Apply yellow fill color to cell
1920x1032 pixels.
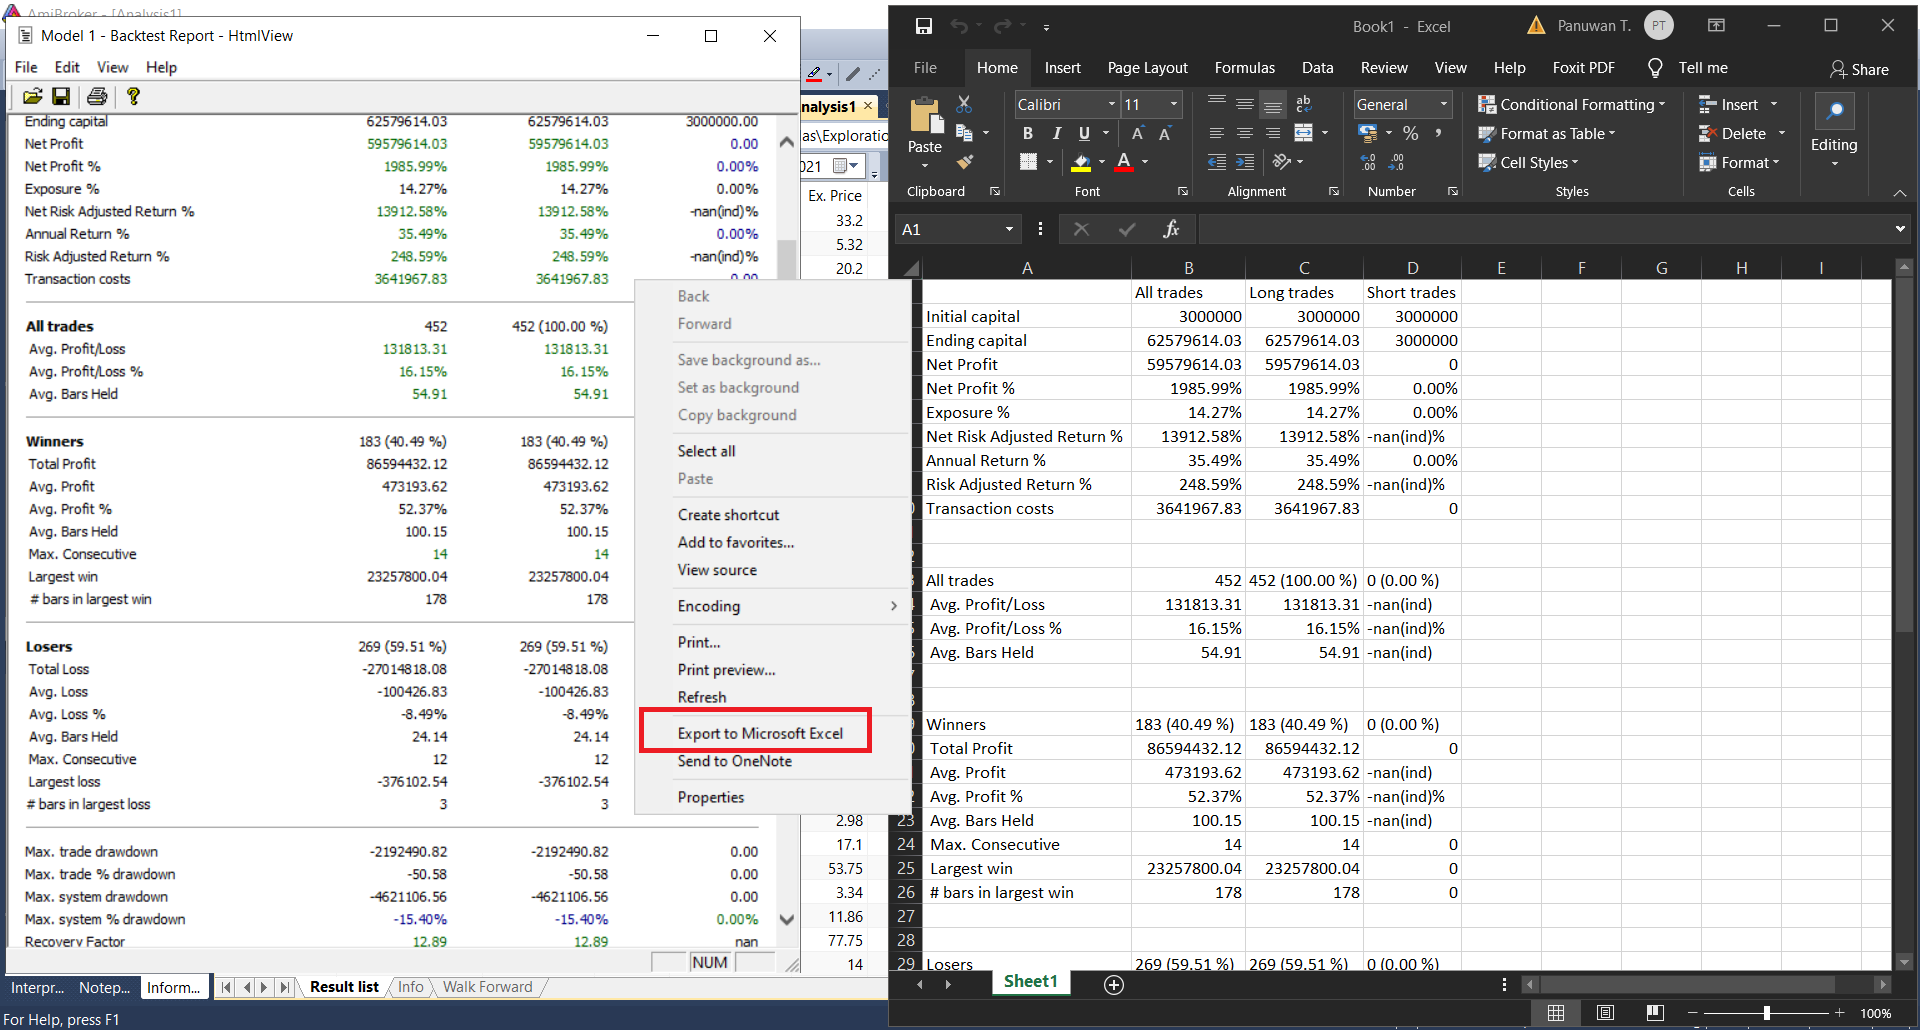1081,162
